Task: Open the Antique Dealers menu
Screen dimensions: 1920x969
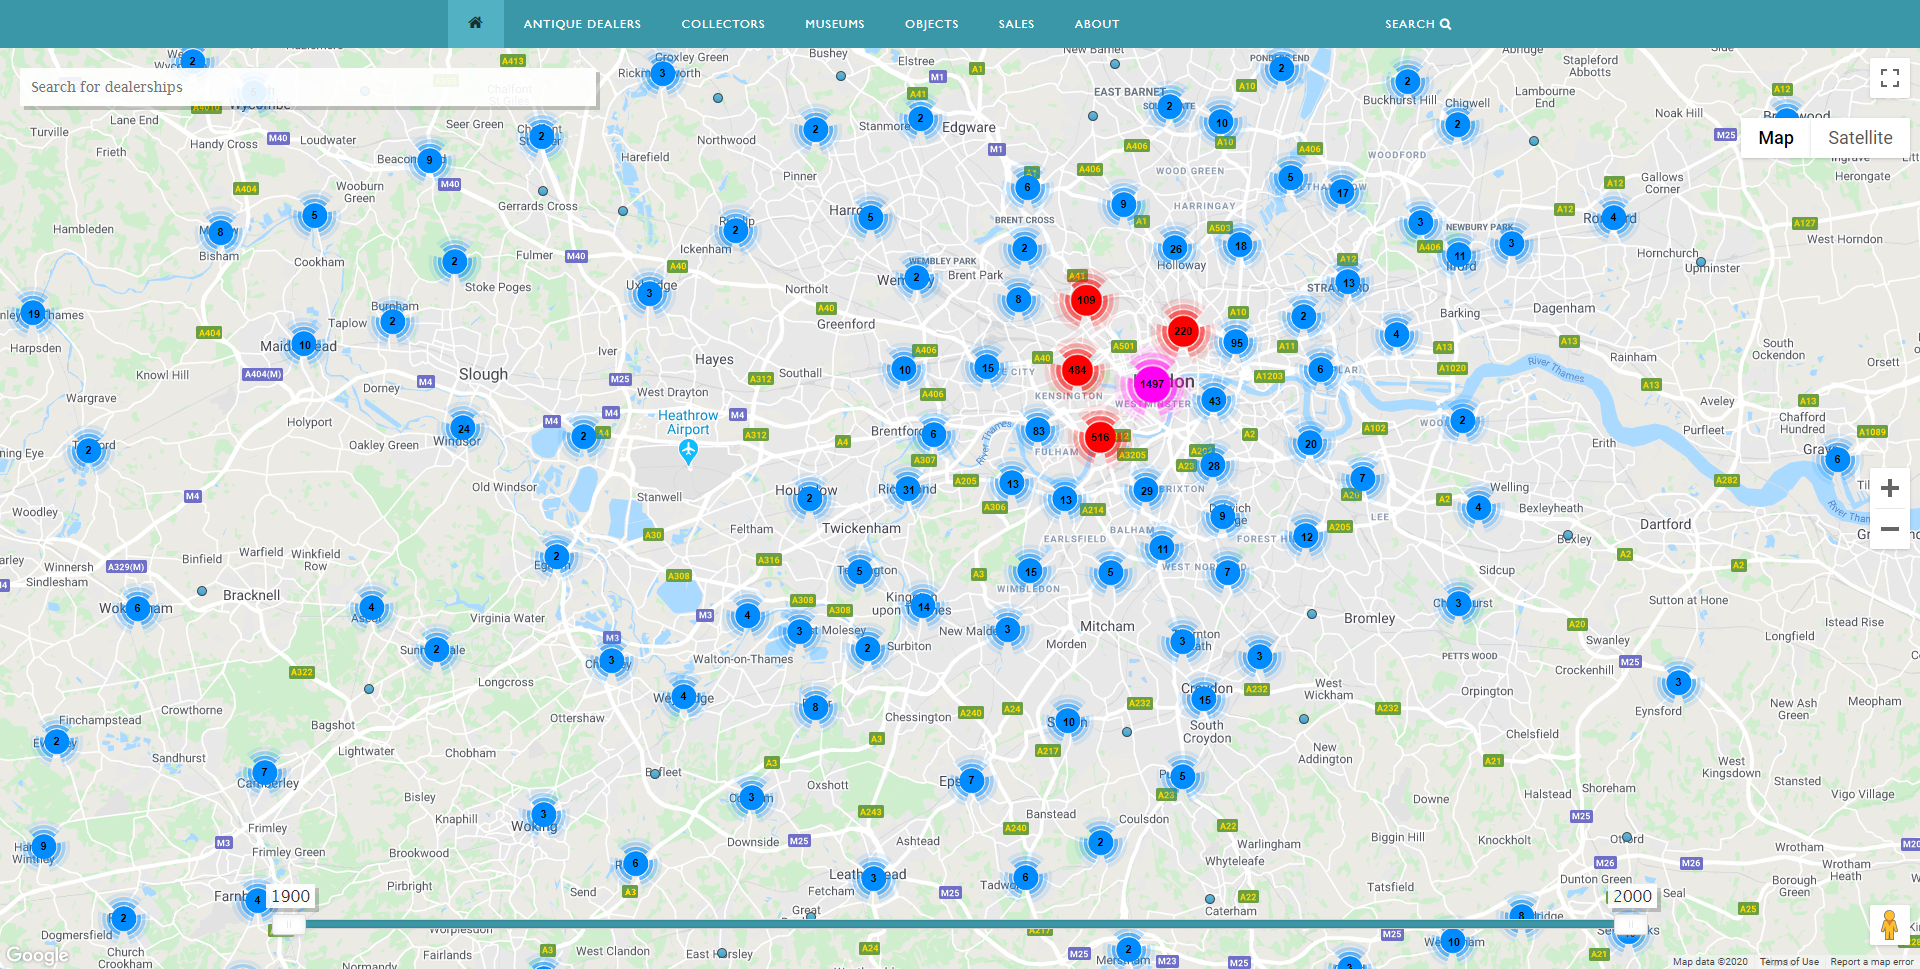Action: (x=582, y=24)
